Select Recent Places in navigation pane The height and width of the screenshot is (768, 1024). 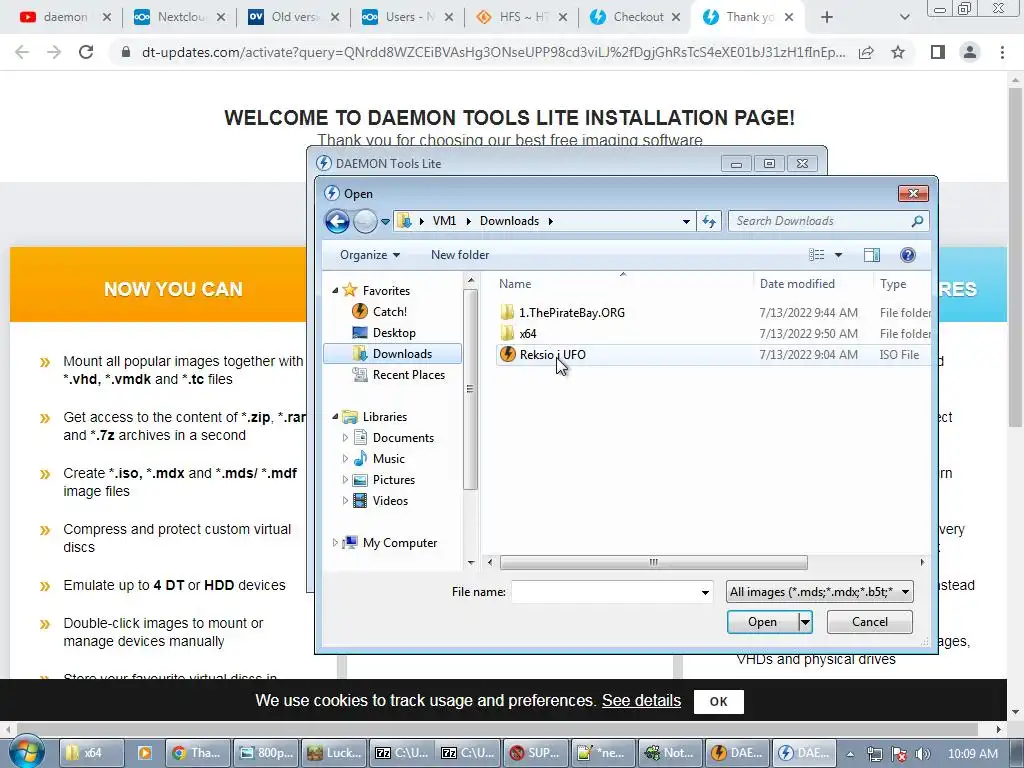409,374
